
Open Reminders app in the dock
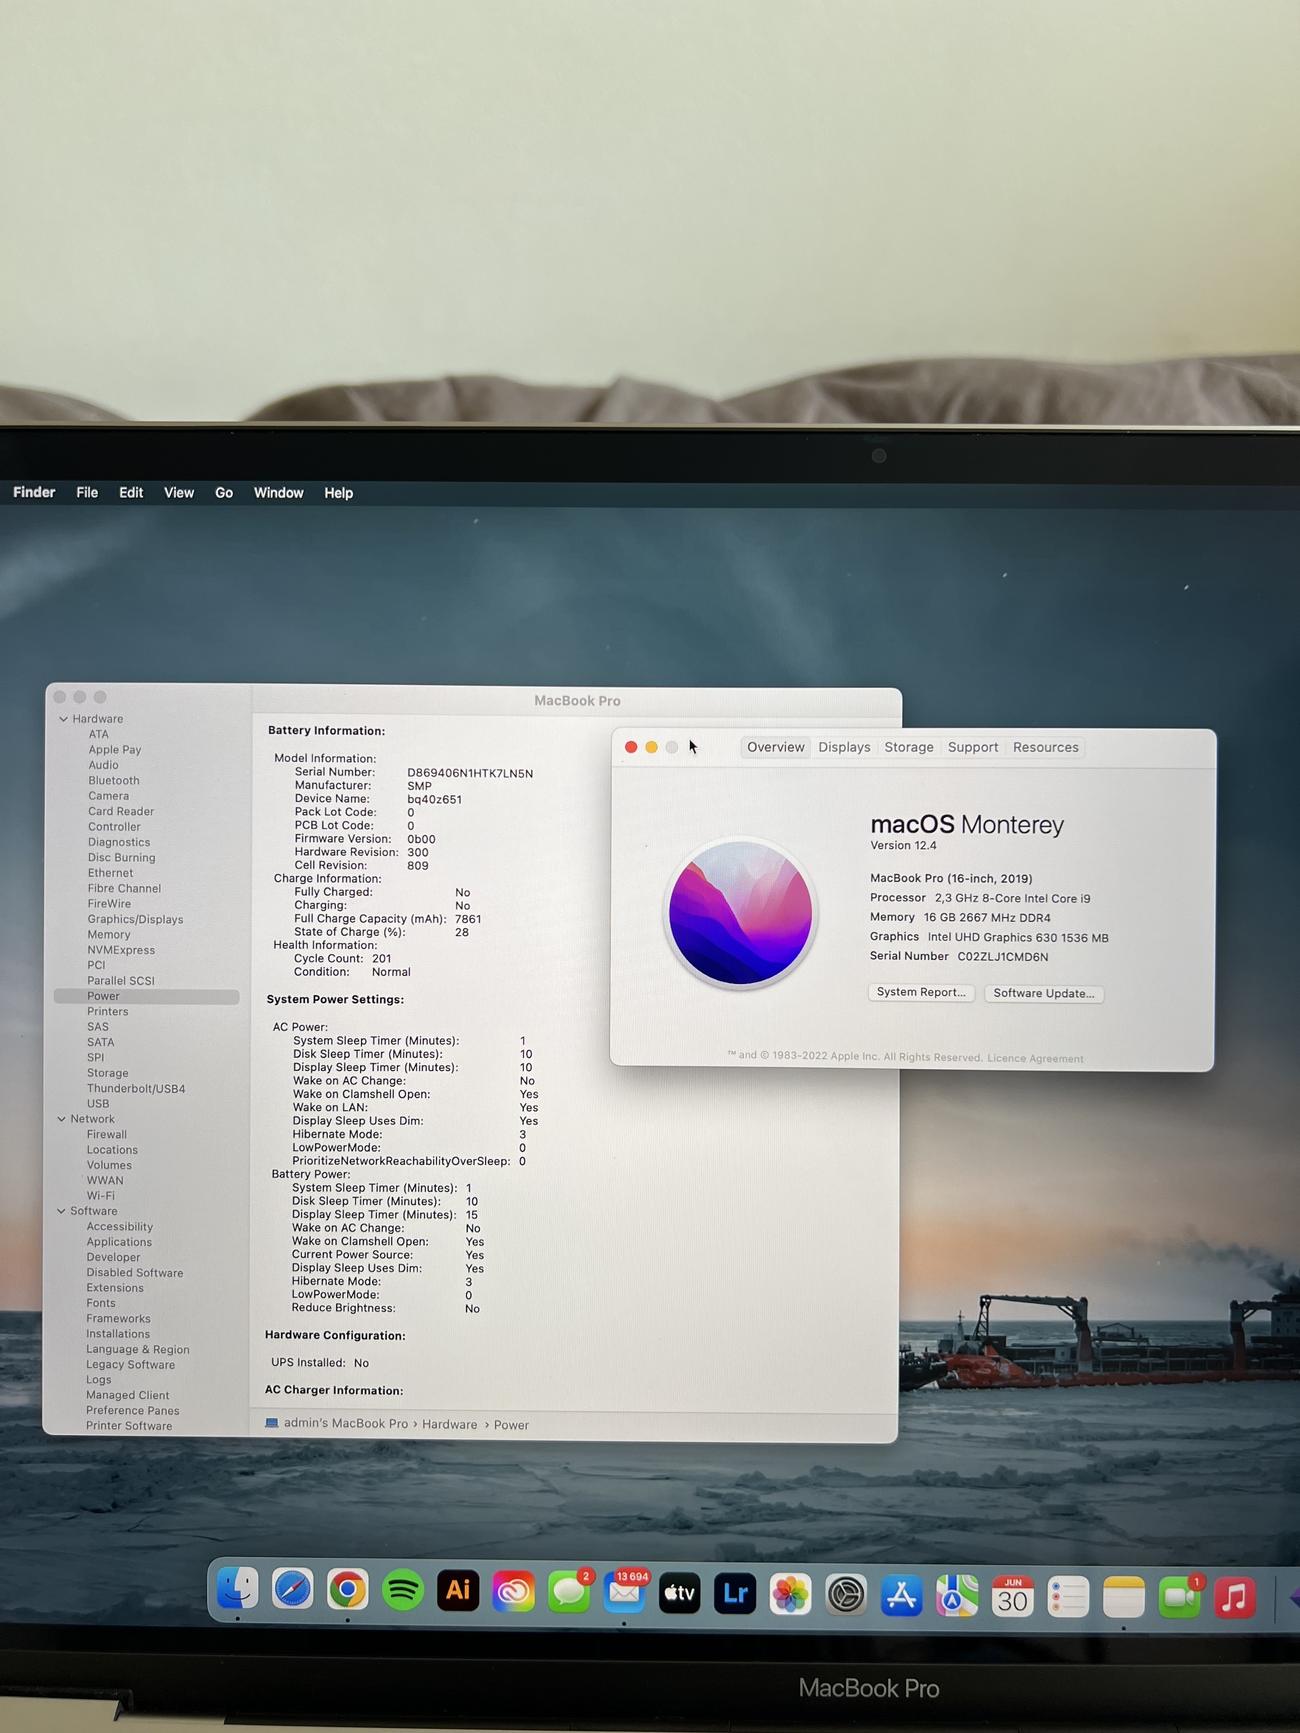(x=1068, y=1598)
